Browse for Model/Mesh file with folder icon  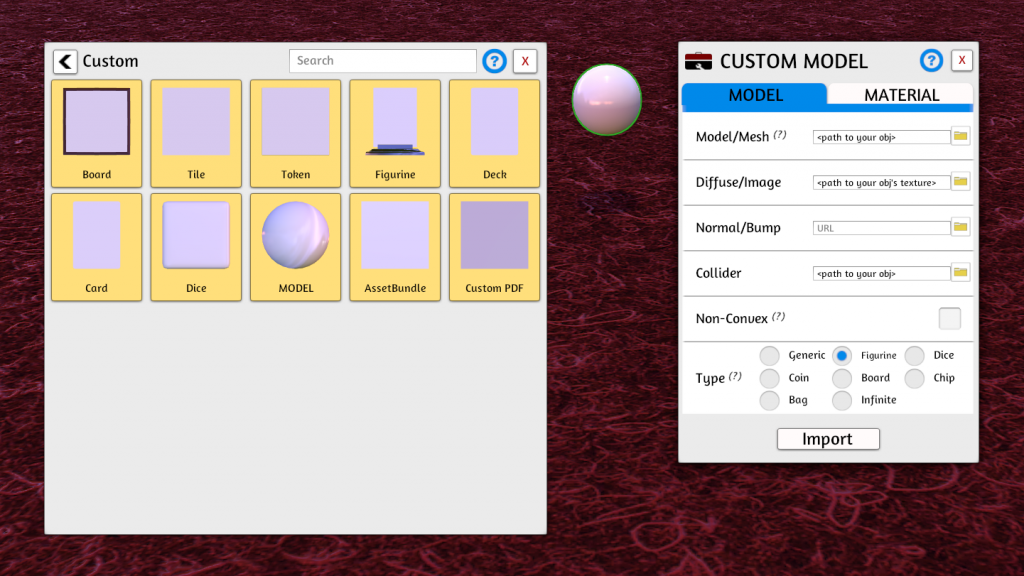click(x=960, y=136)
